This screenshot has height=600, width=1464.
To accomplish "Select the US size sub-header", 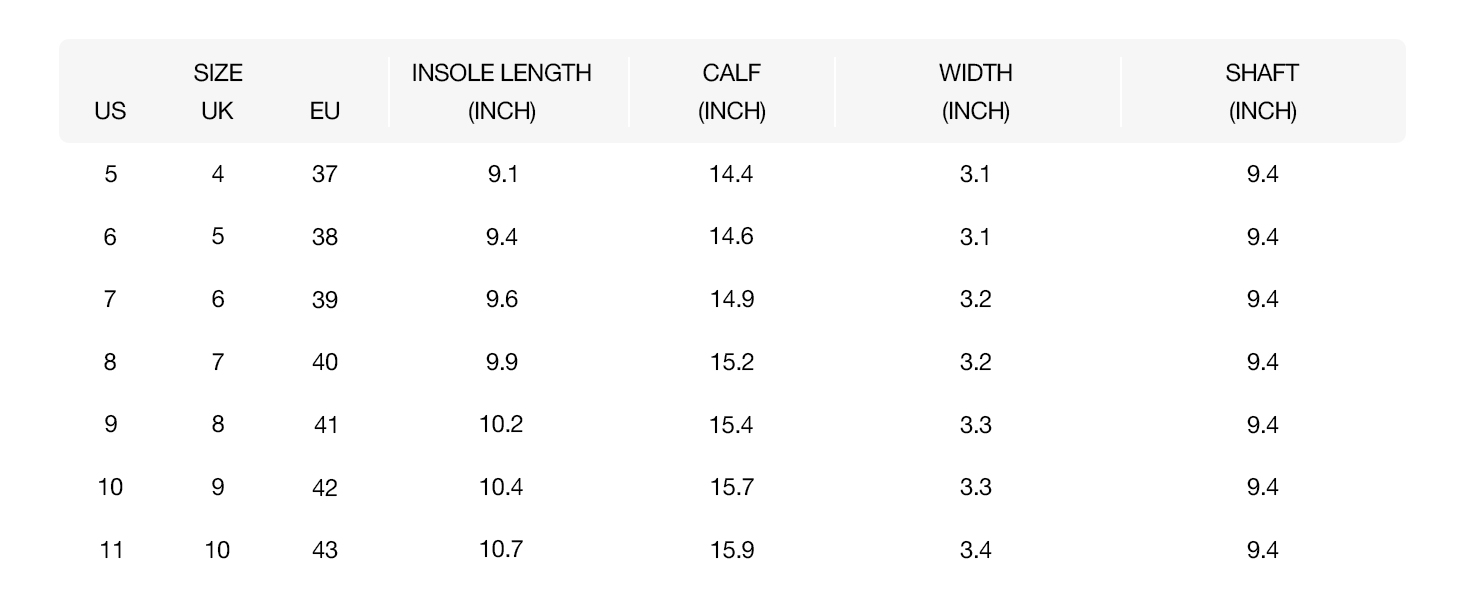I will coord(110,111).
